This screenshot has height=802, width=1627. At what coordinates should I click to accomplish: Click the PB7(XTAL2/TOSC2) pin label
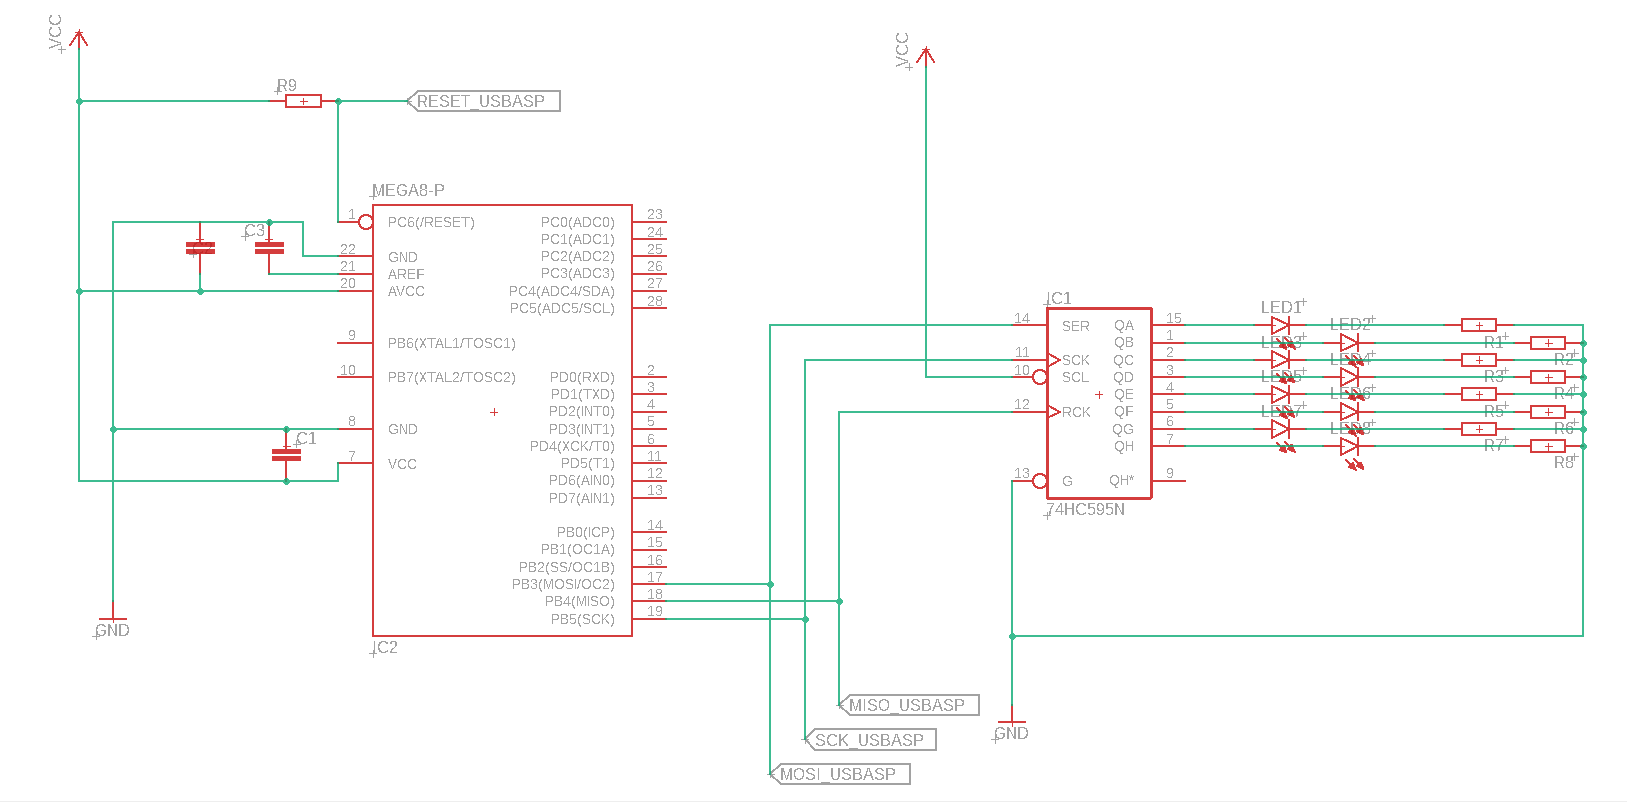click(452, 377)
